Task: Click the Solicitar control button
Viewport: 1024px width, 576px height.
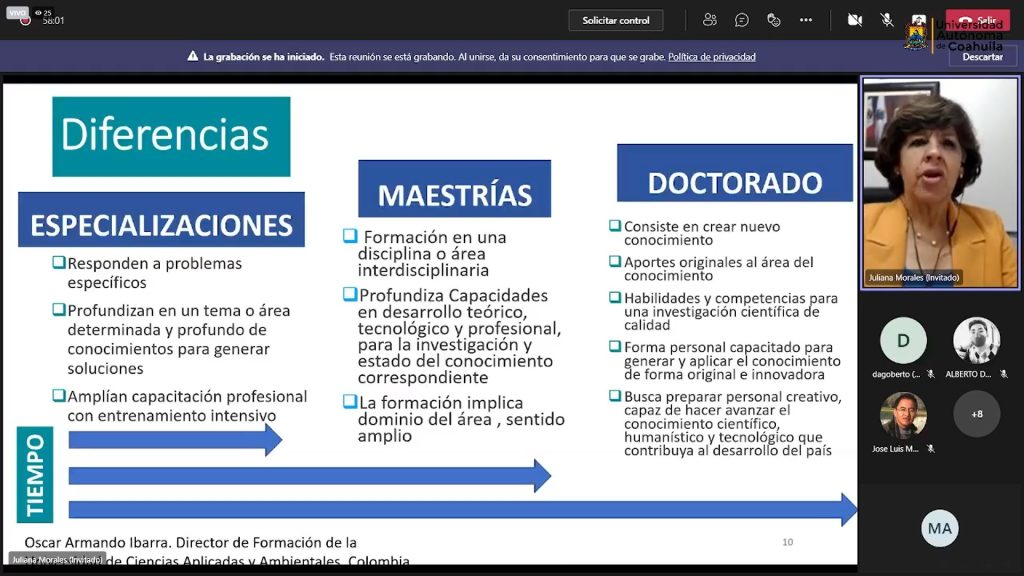Action: click(616, 20)
